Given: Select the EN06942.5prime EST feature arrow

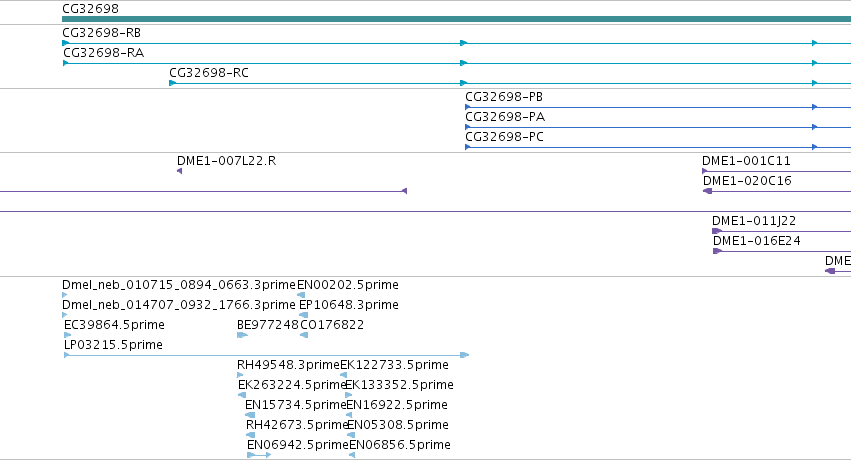Looking at the screenshot, I should point(259,455).
